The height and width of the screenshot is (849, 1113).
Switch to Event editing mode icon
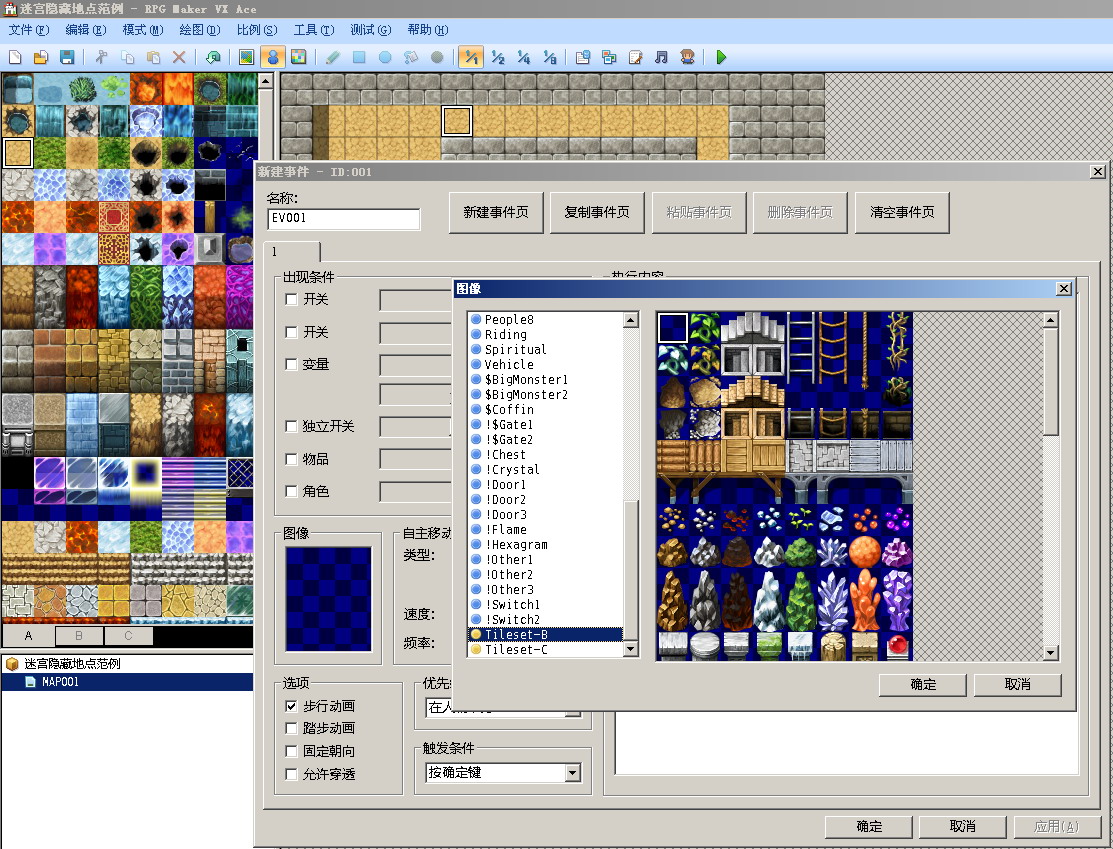[273, 57]
